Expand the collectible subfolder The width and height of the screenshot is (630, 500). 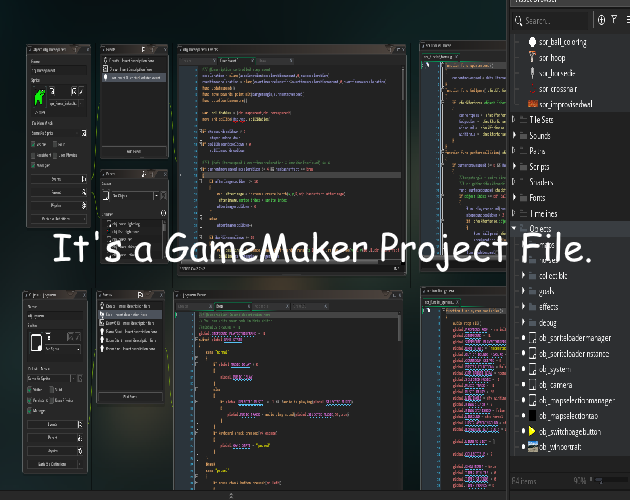tap(523, 275)
